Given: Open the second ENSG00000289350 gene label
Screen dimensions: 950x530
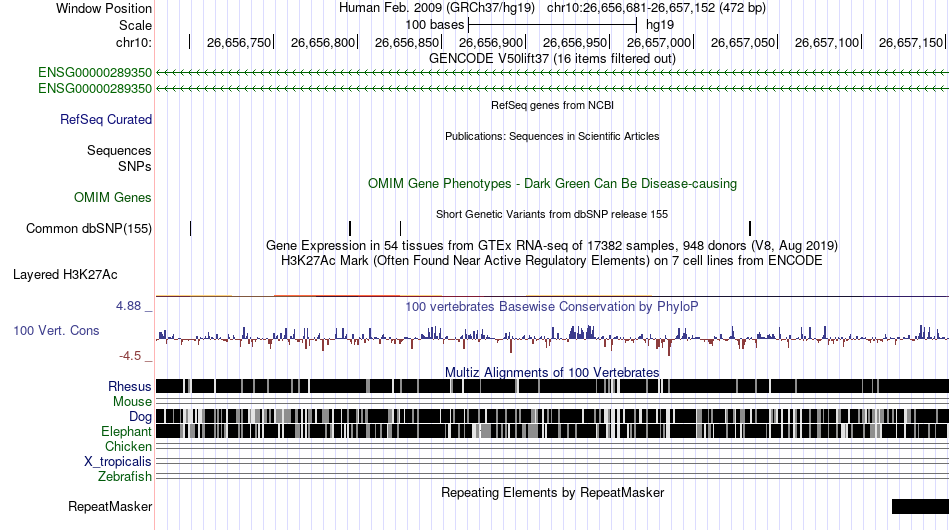Looking at the screenshot, I should [95, 88].
